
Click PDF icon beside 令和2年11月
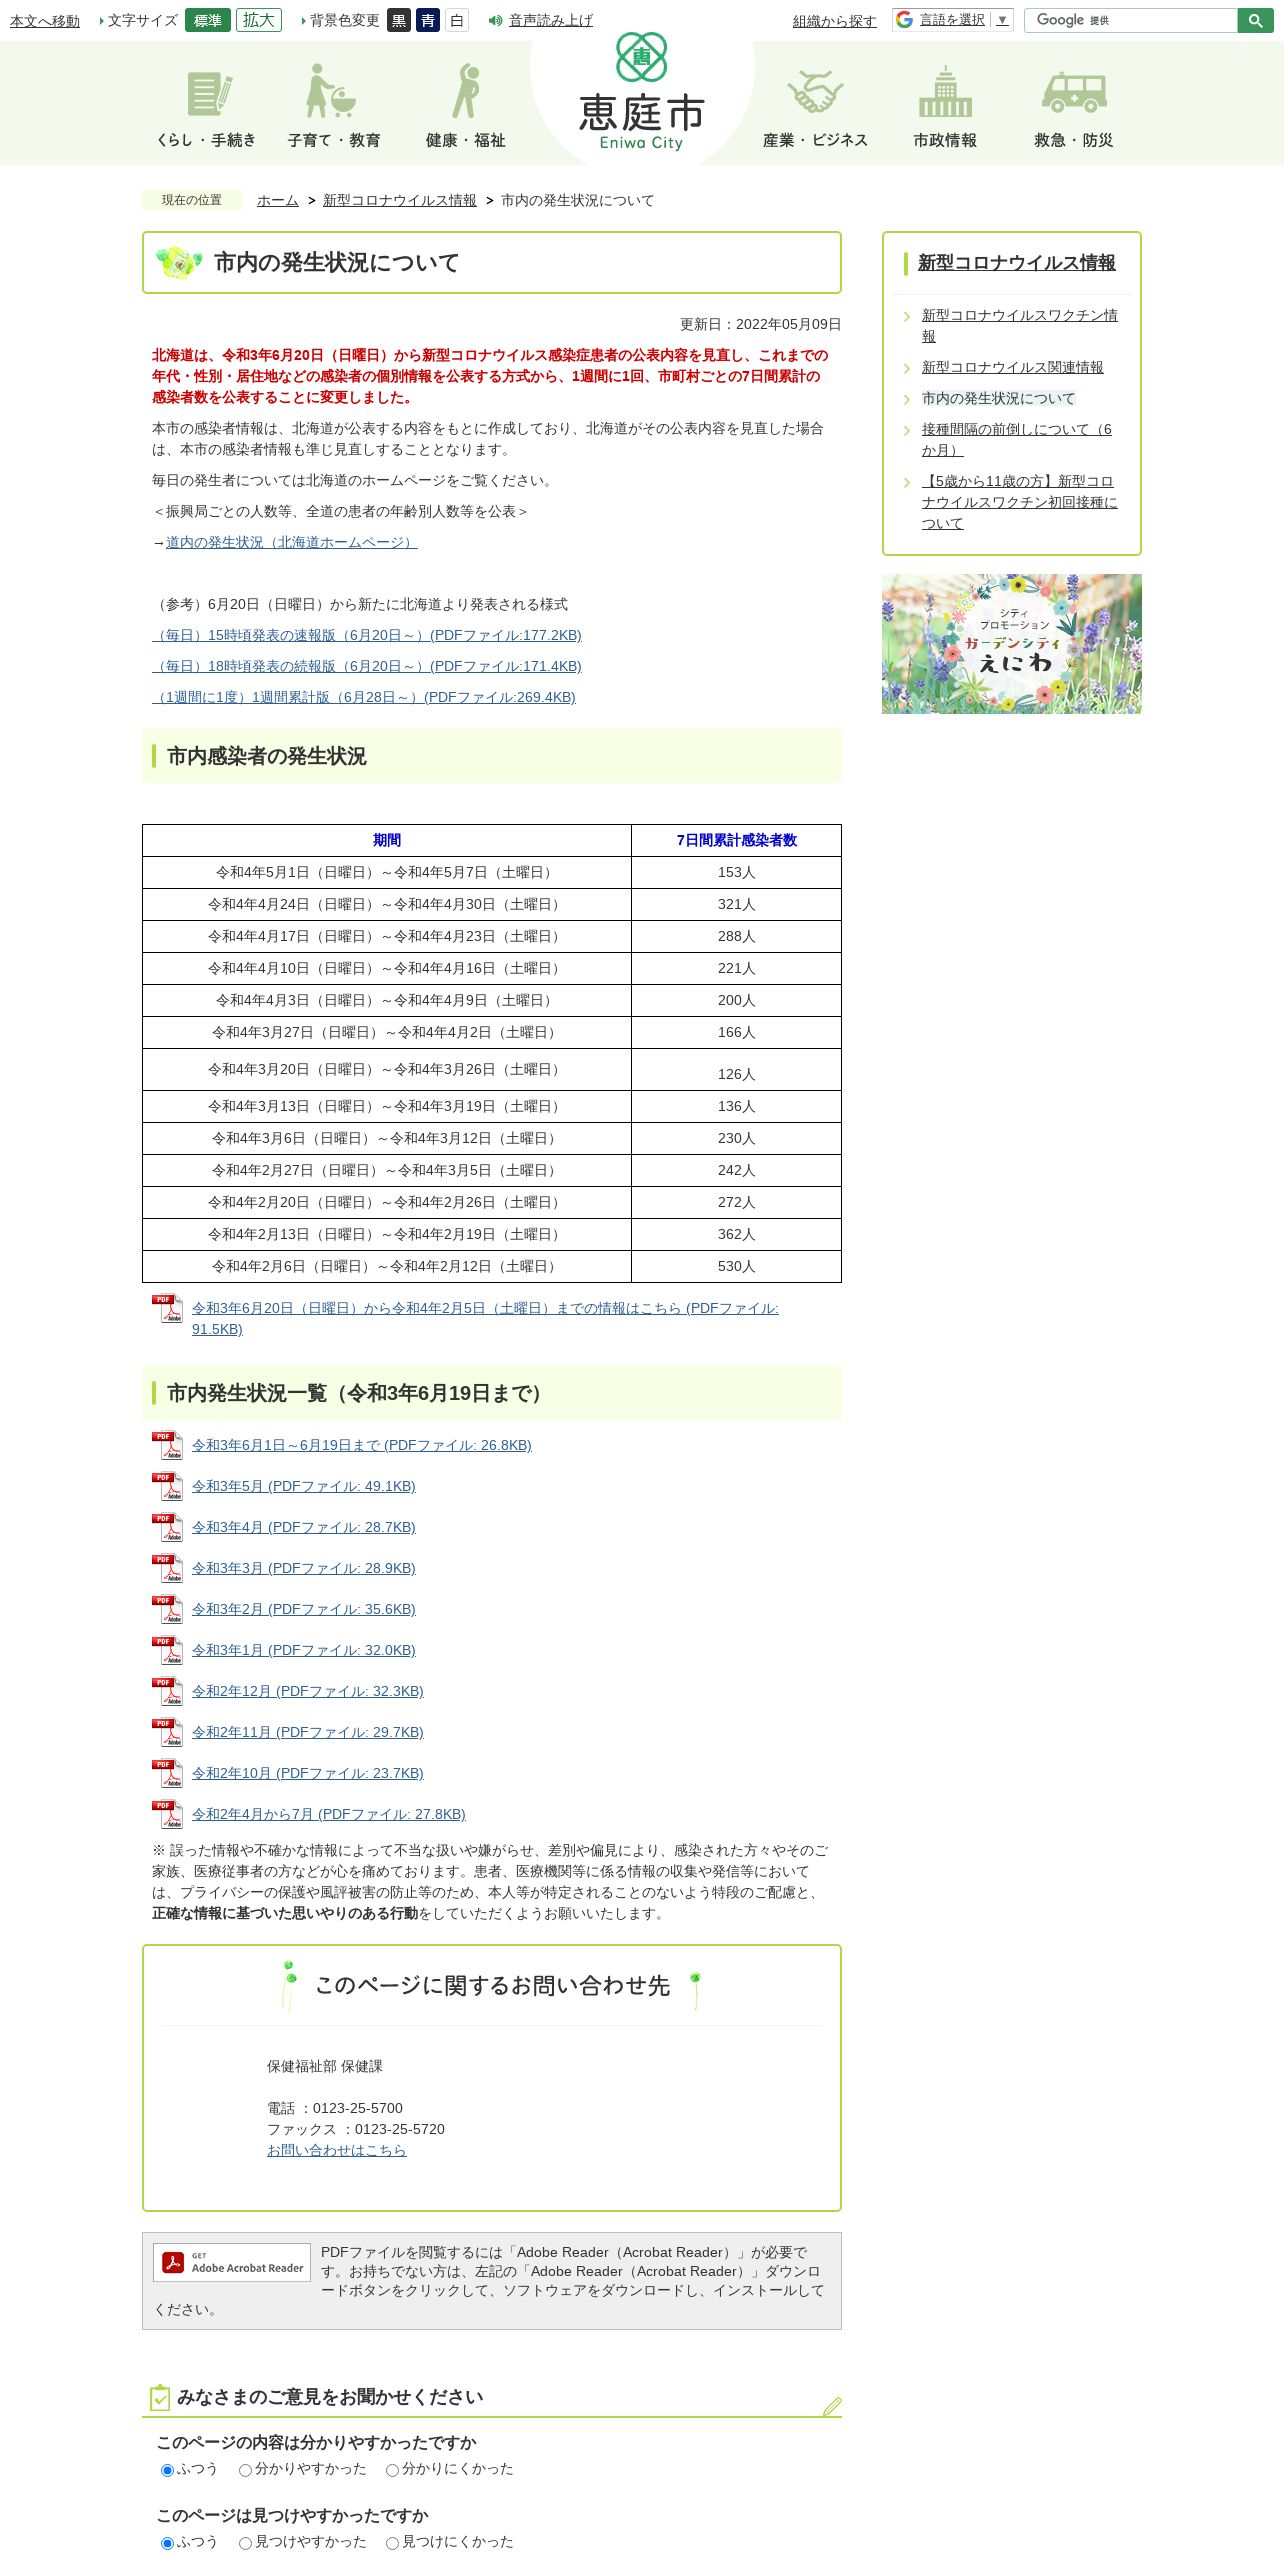(167, 1733)
